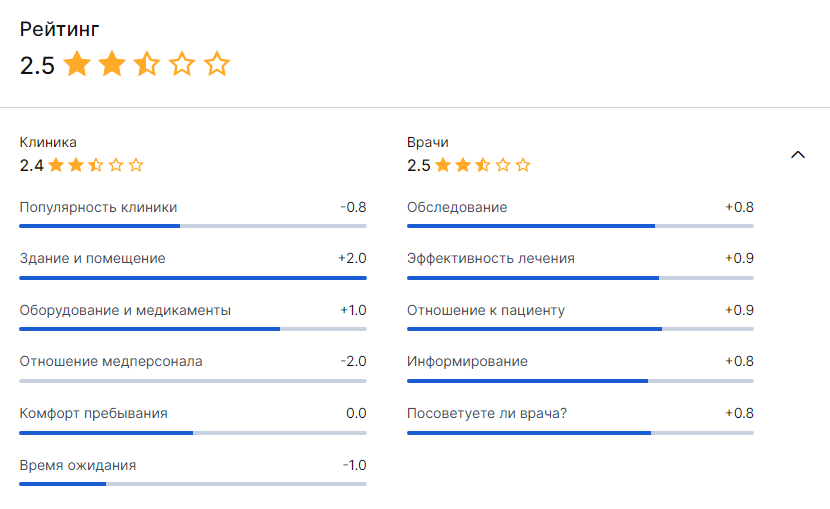Click the Врачи section heading

tap(427, 142)
